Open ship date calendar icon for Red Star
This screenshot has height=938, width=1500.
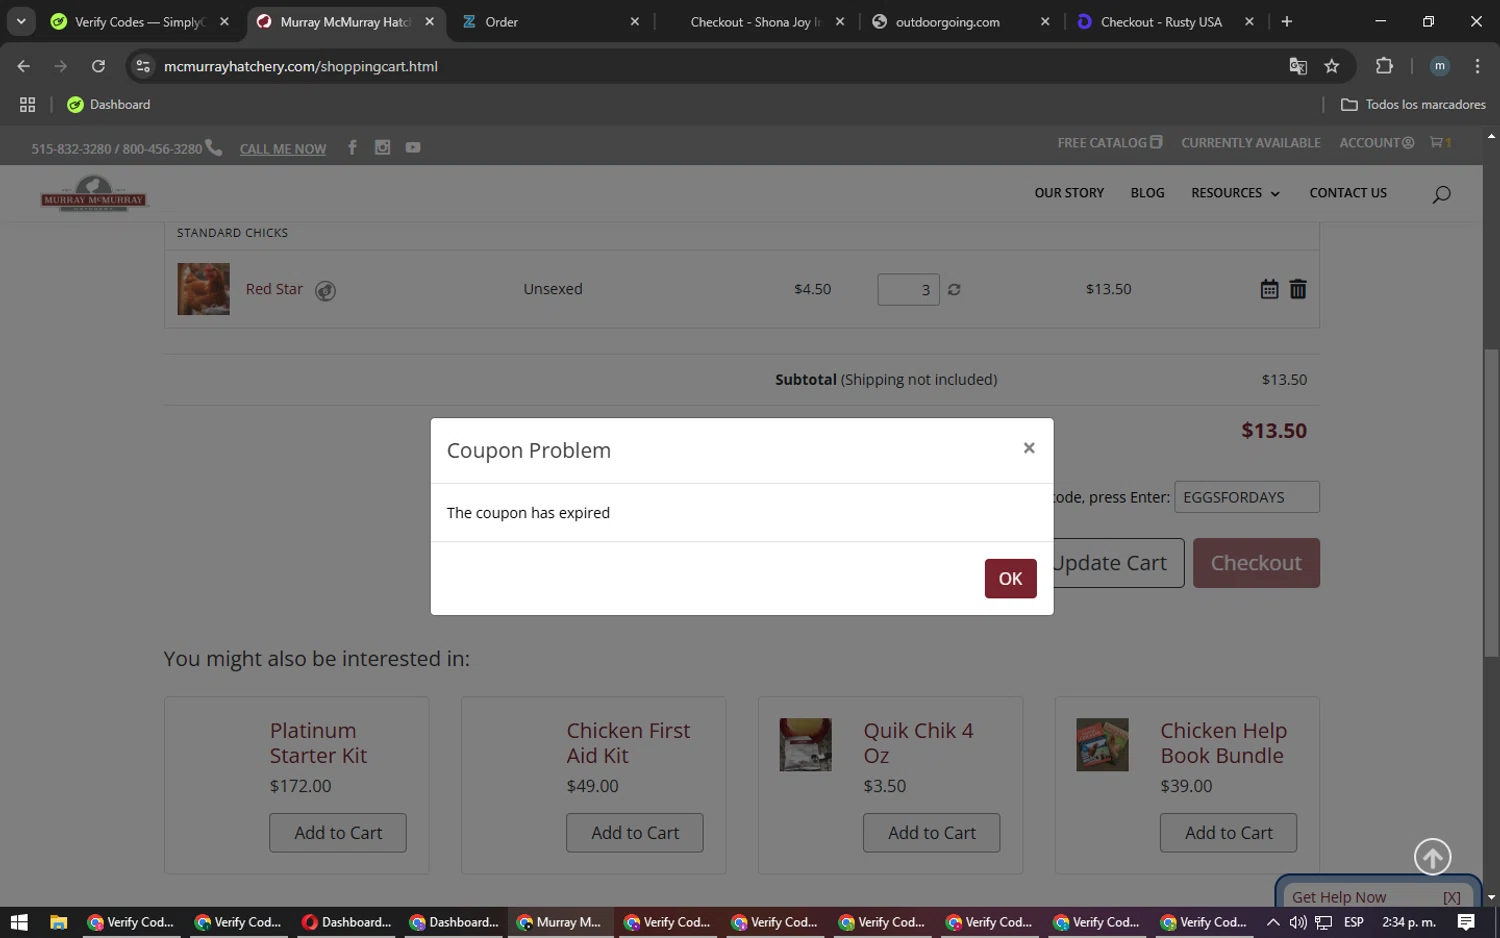1269,289
